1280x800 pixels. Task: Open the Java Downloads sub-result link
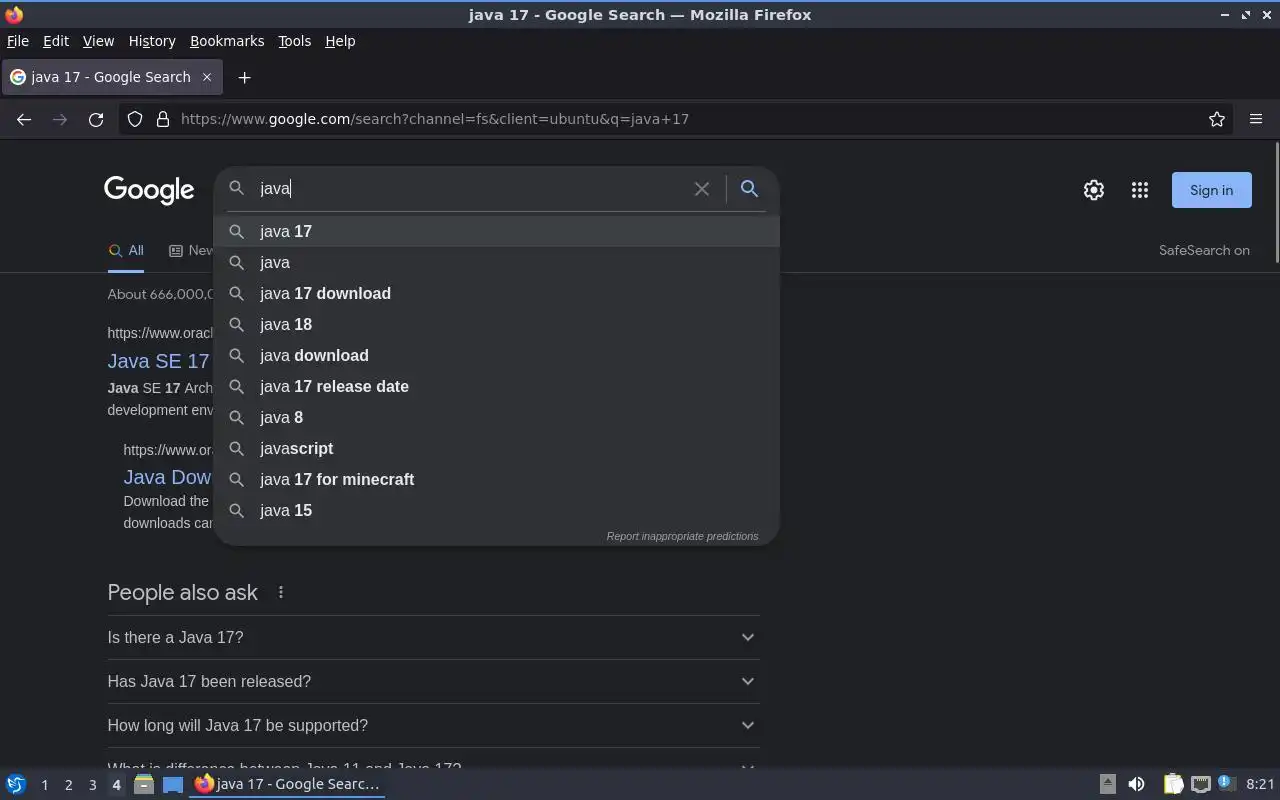click(x=168, y=477)
